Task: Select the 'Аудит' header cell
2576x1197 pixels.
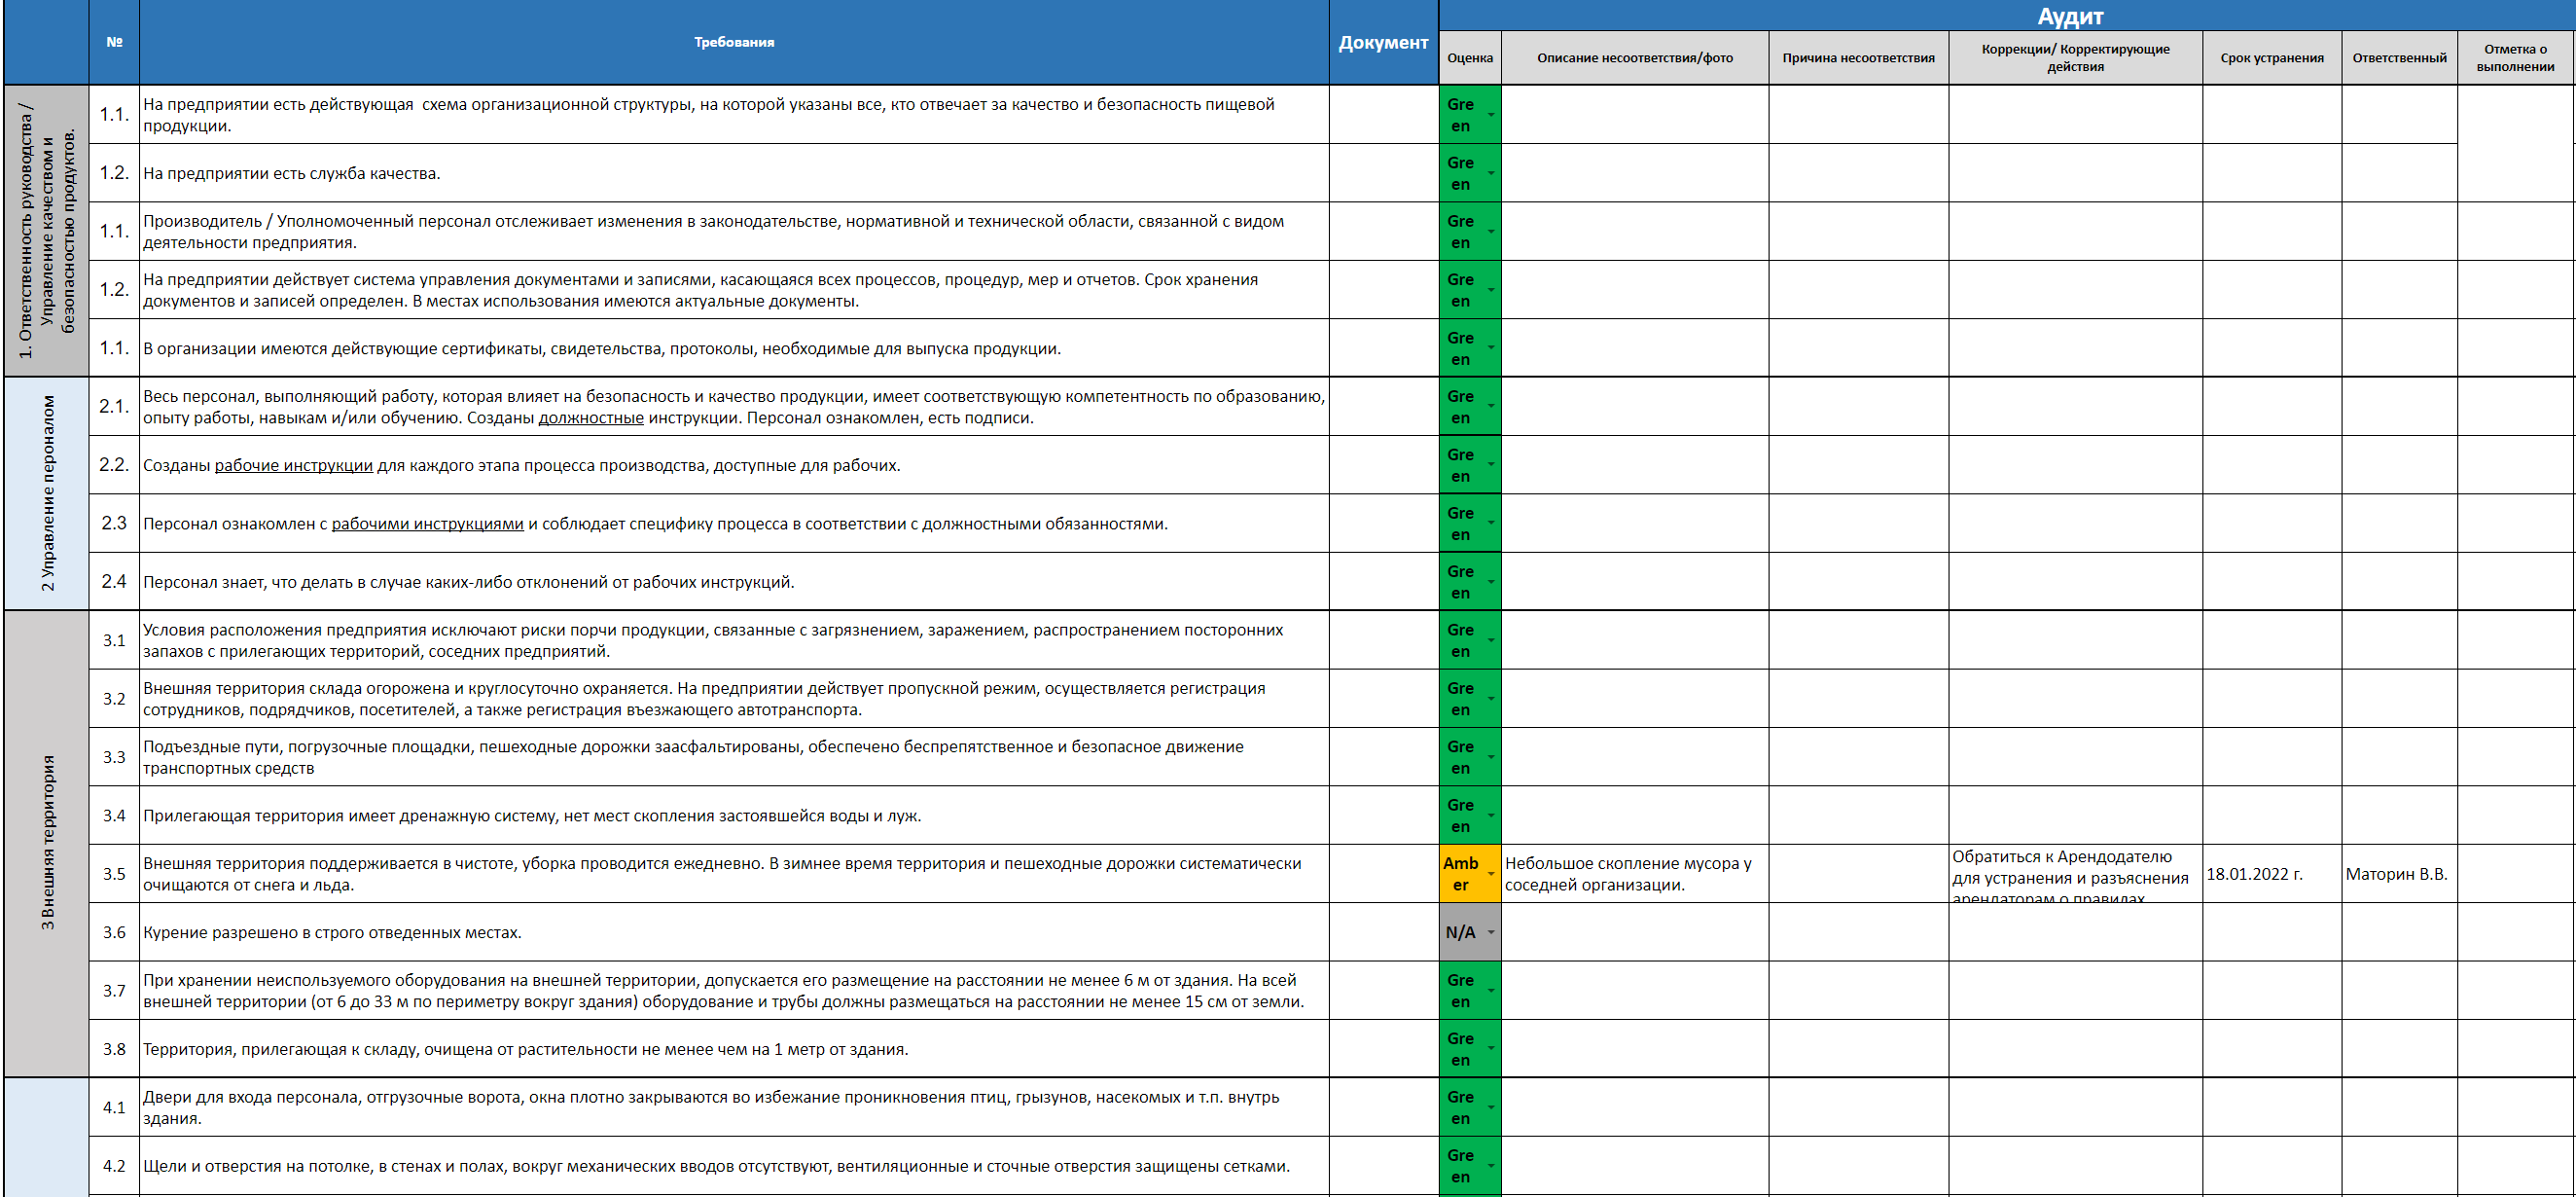Action: click(2069, 16)
